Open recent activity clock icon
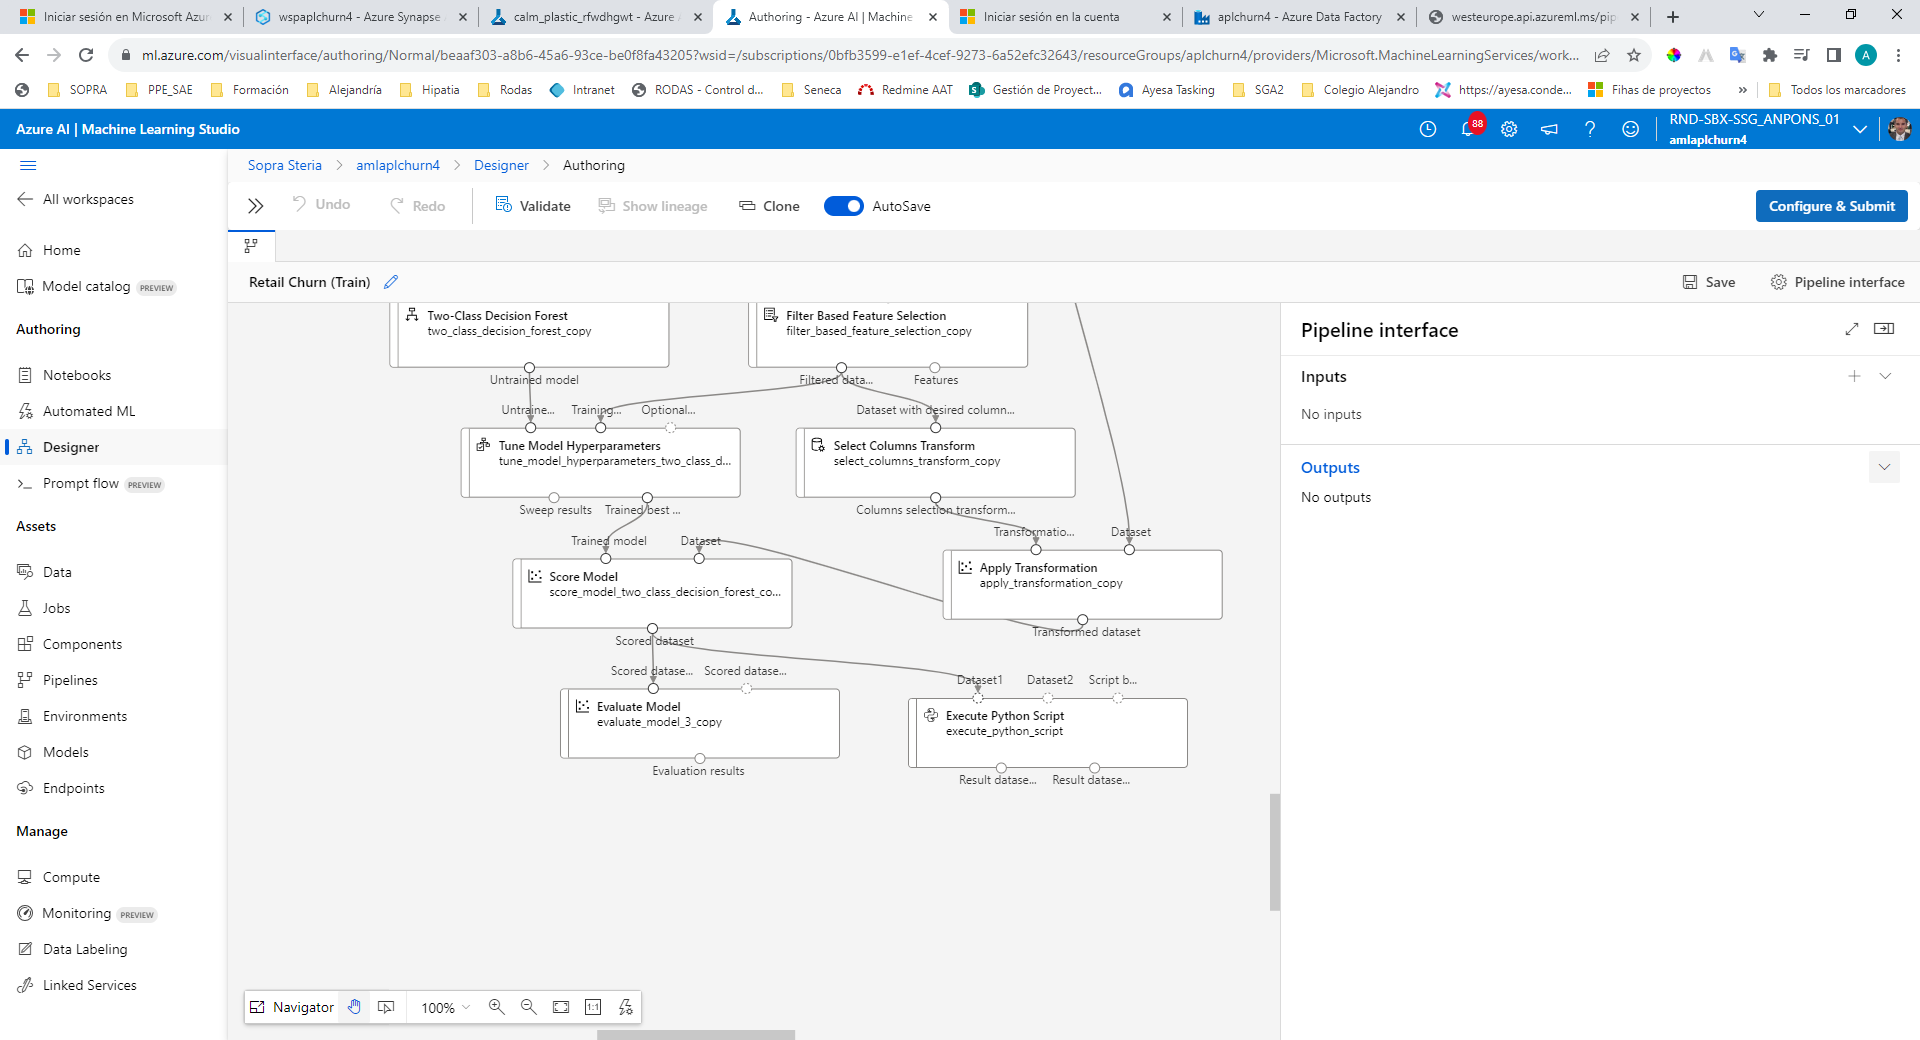1920x1040 pixels. (x=1428, y=129)
